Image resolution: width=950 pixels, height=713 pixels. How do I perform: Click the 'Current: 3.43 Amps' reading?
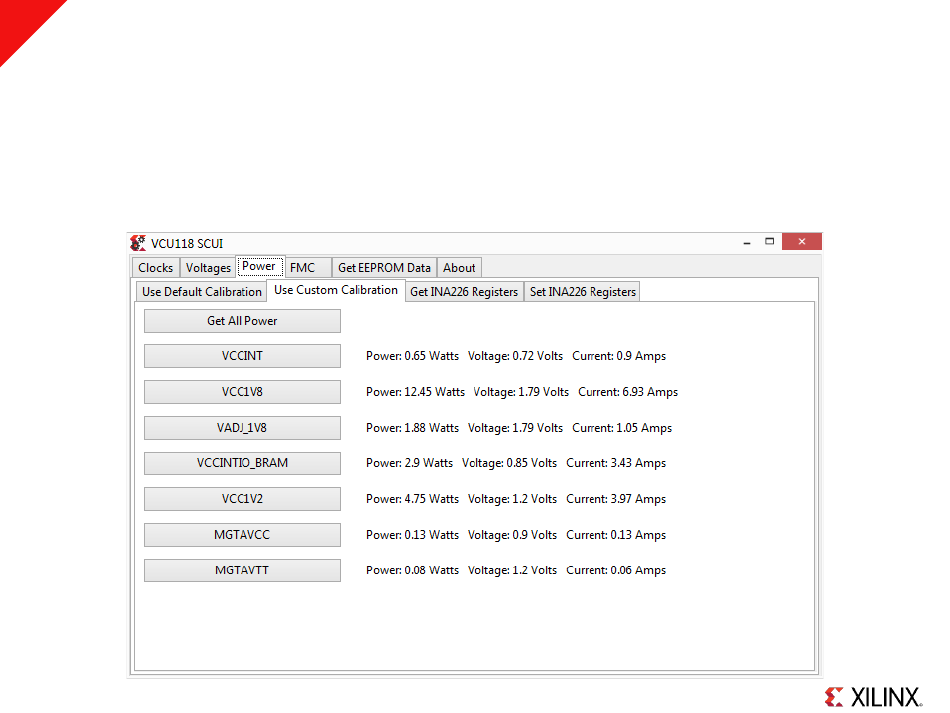616,463
